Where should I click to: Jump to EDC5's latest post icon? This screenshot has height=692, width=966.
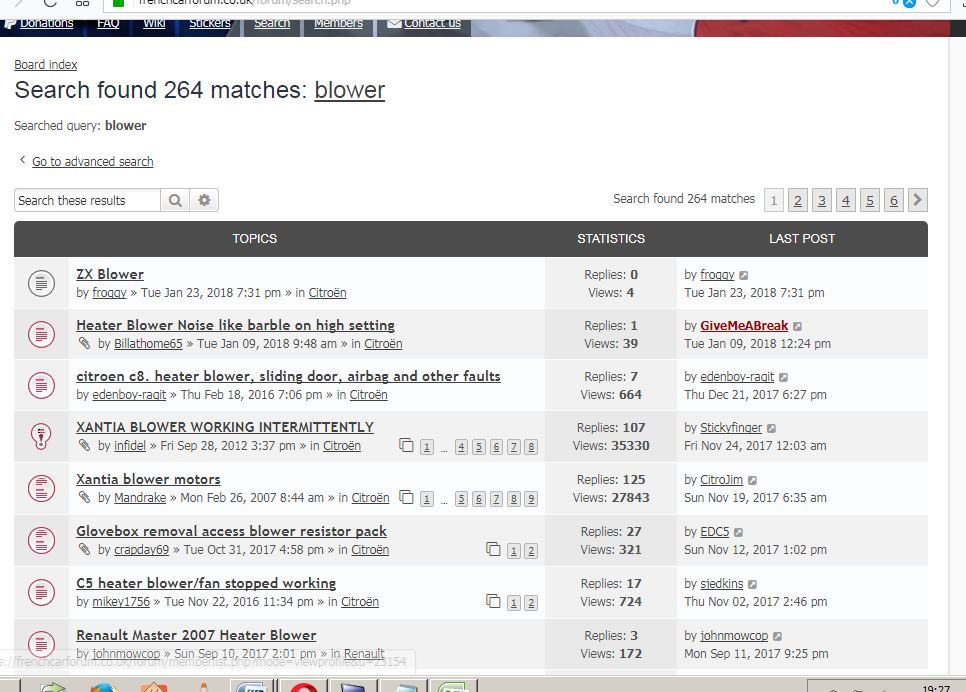coord(739,532)
